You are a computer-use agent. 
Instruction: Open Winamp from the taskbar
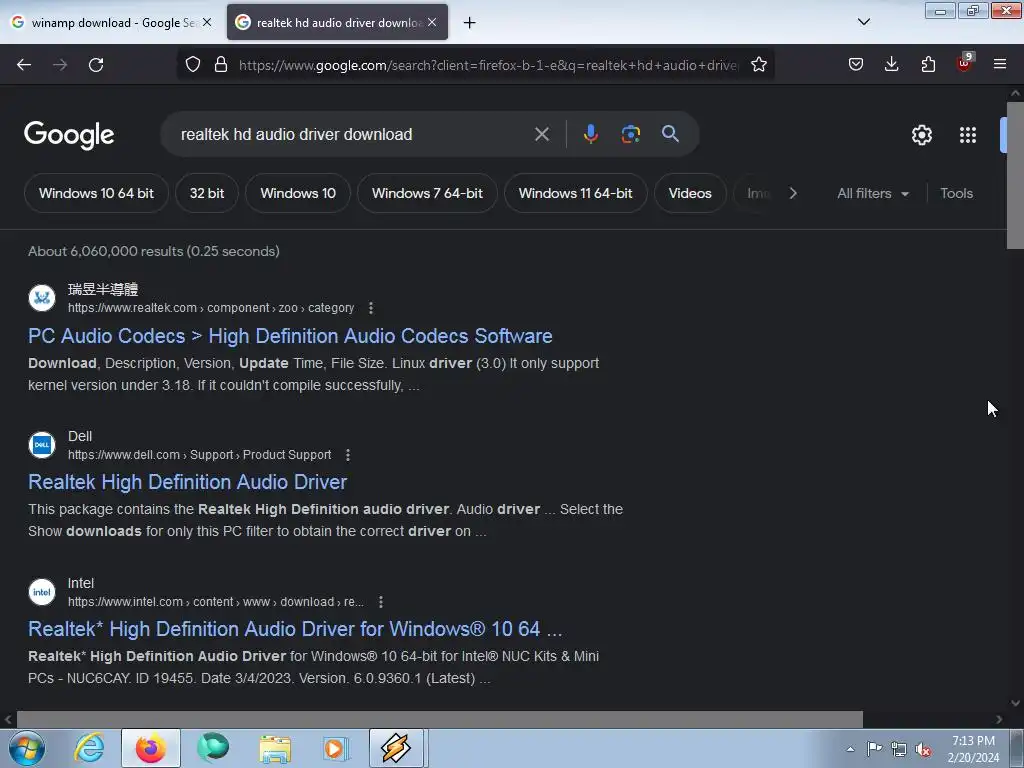[396, 748]
